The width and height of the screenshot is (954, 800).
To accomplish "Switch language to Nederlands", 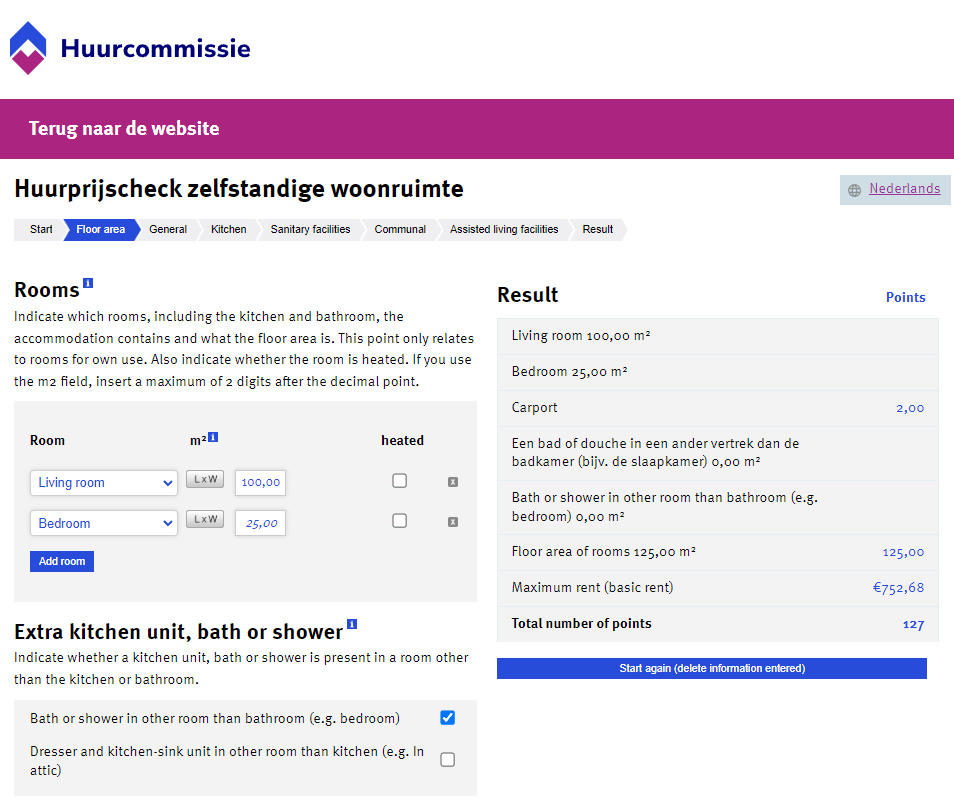I will tap(904, 189).
